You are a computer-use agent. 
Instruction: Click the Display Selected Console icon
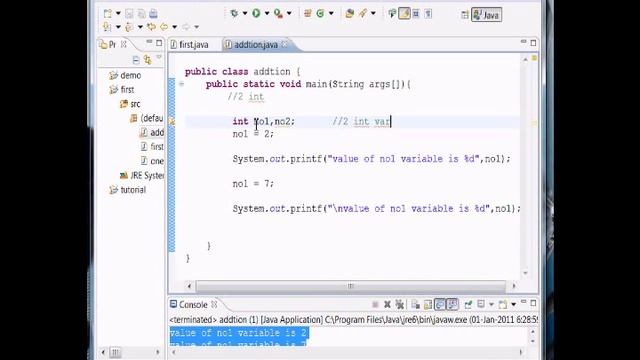[x=481, y=304]
